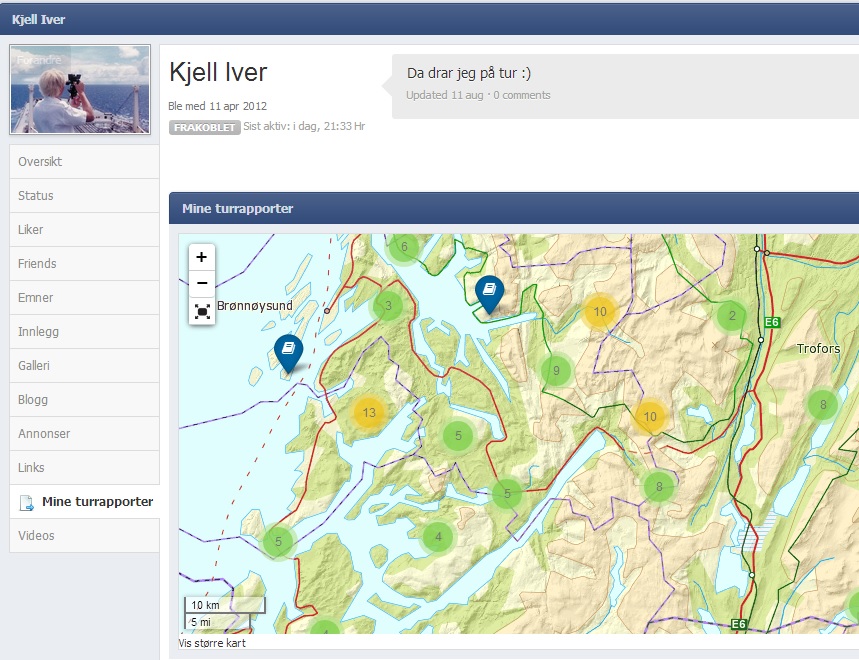
Task: Click the FRAKOBLET status badge
Action: coord(204,127)
